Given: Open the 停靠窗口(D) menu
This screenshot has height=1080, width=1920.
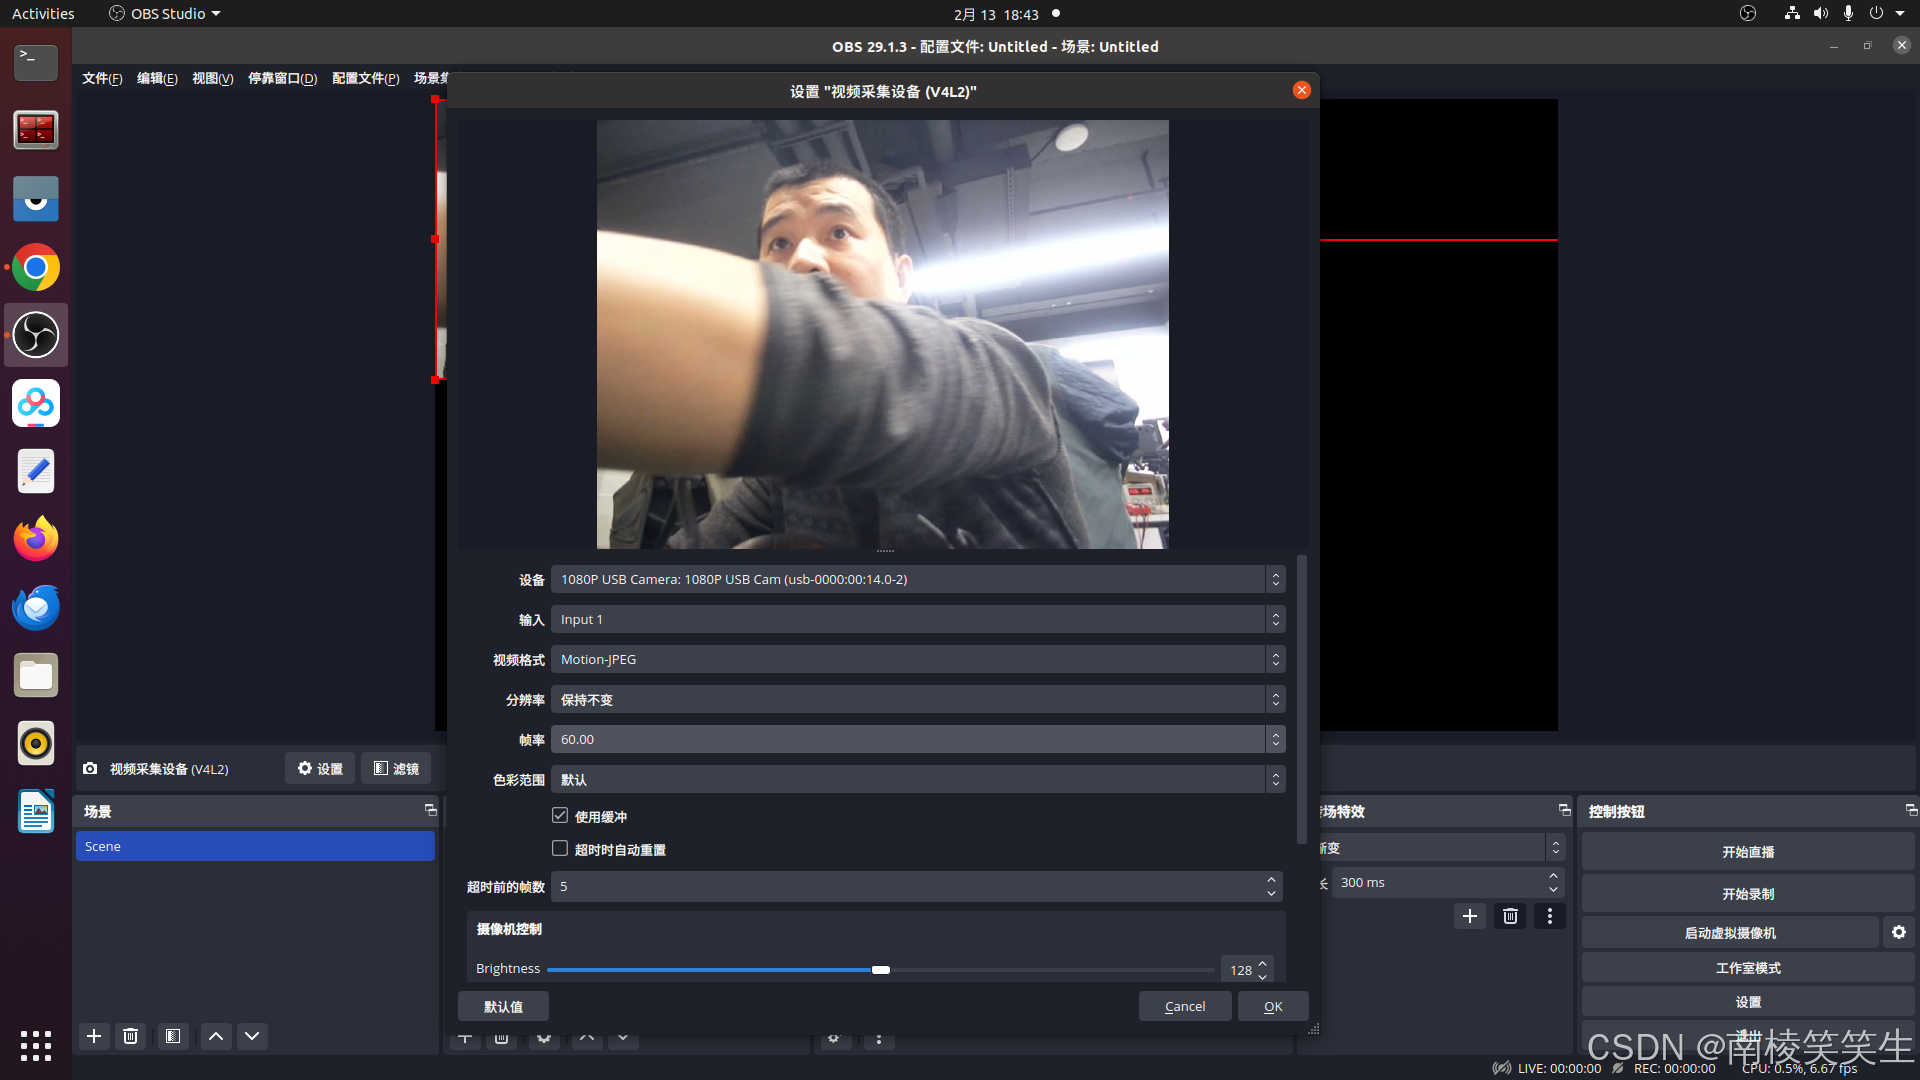Looking at the screenshot, I should 282,78.
